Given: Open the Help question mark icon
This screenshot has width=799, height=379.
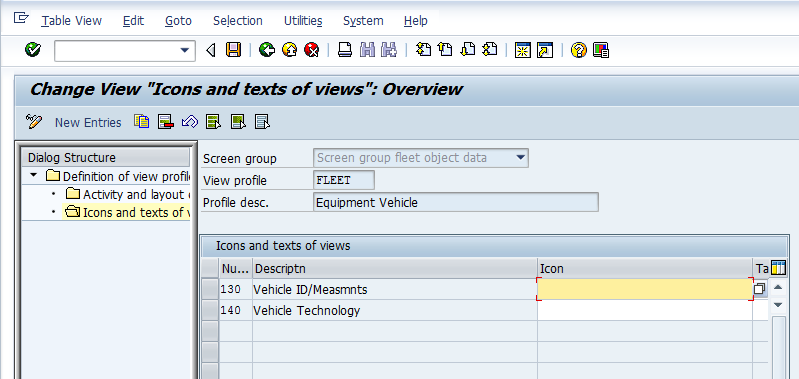Looking at the screenshot, I should [x=579, y=50].
